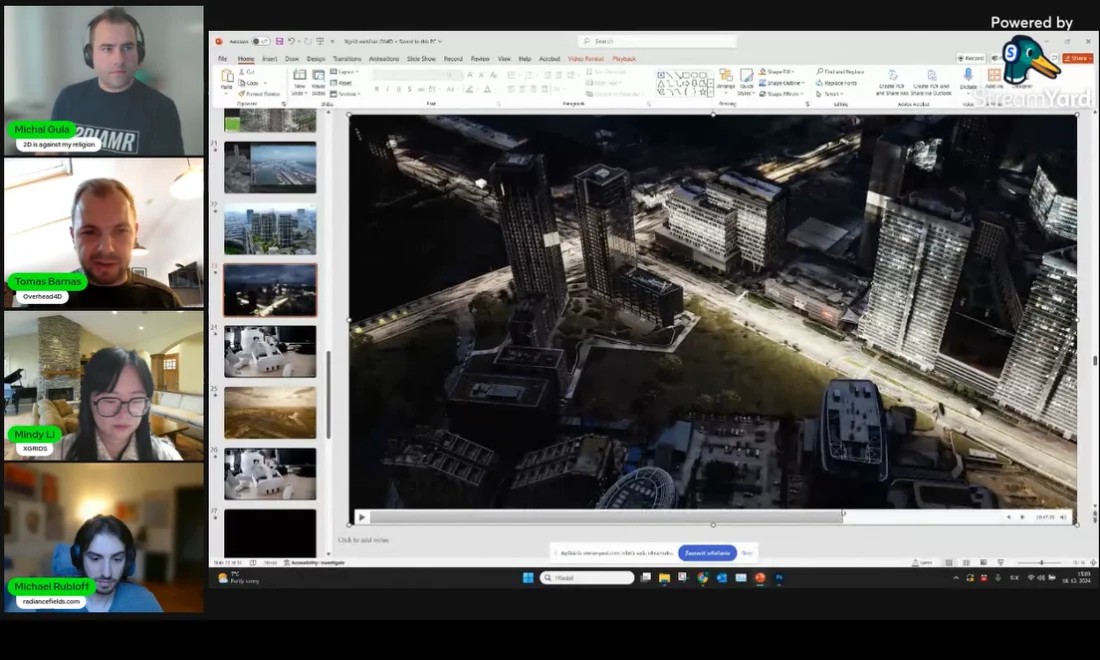The image size is (1100, 660).
Task: Open the Shape Fill dropdown
Action: pyautogui.click(x=779, y=72)
